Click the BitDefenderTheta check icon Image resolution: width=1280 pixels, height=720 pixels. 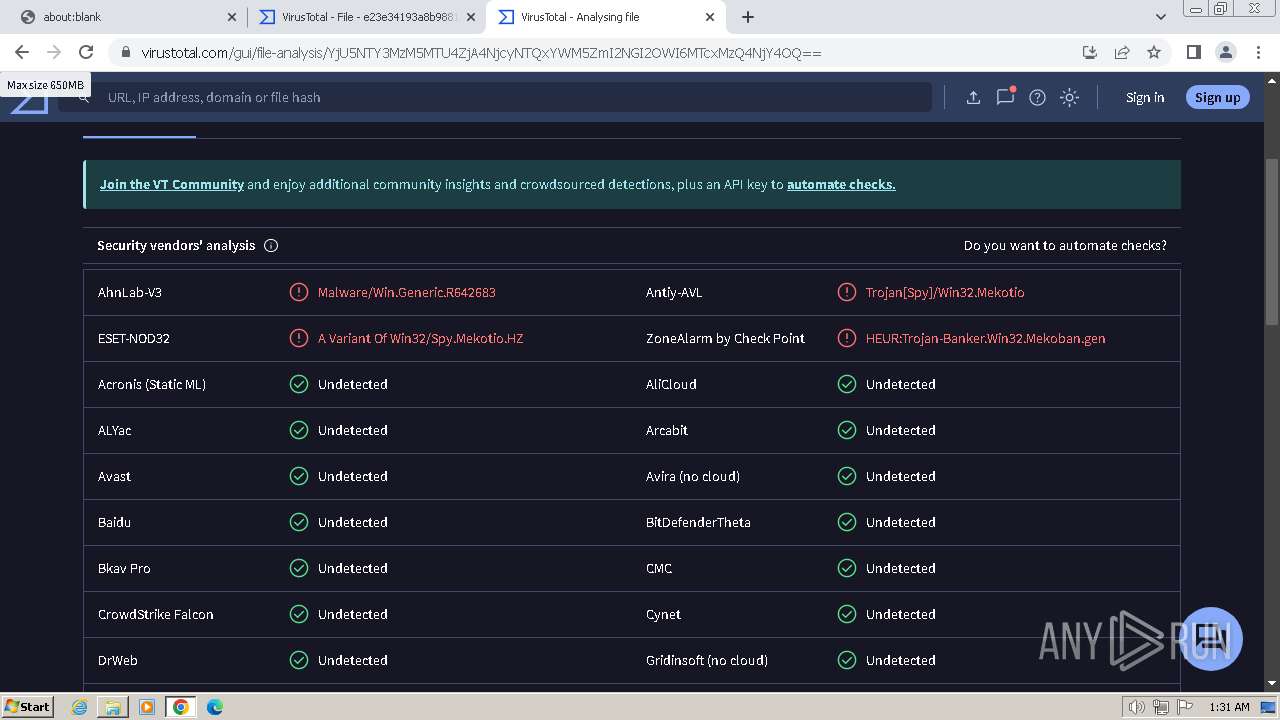(x=846, y=522)
